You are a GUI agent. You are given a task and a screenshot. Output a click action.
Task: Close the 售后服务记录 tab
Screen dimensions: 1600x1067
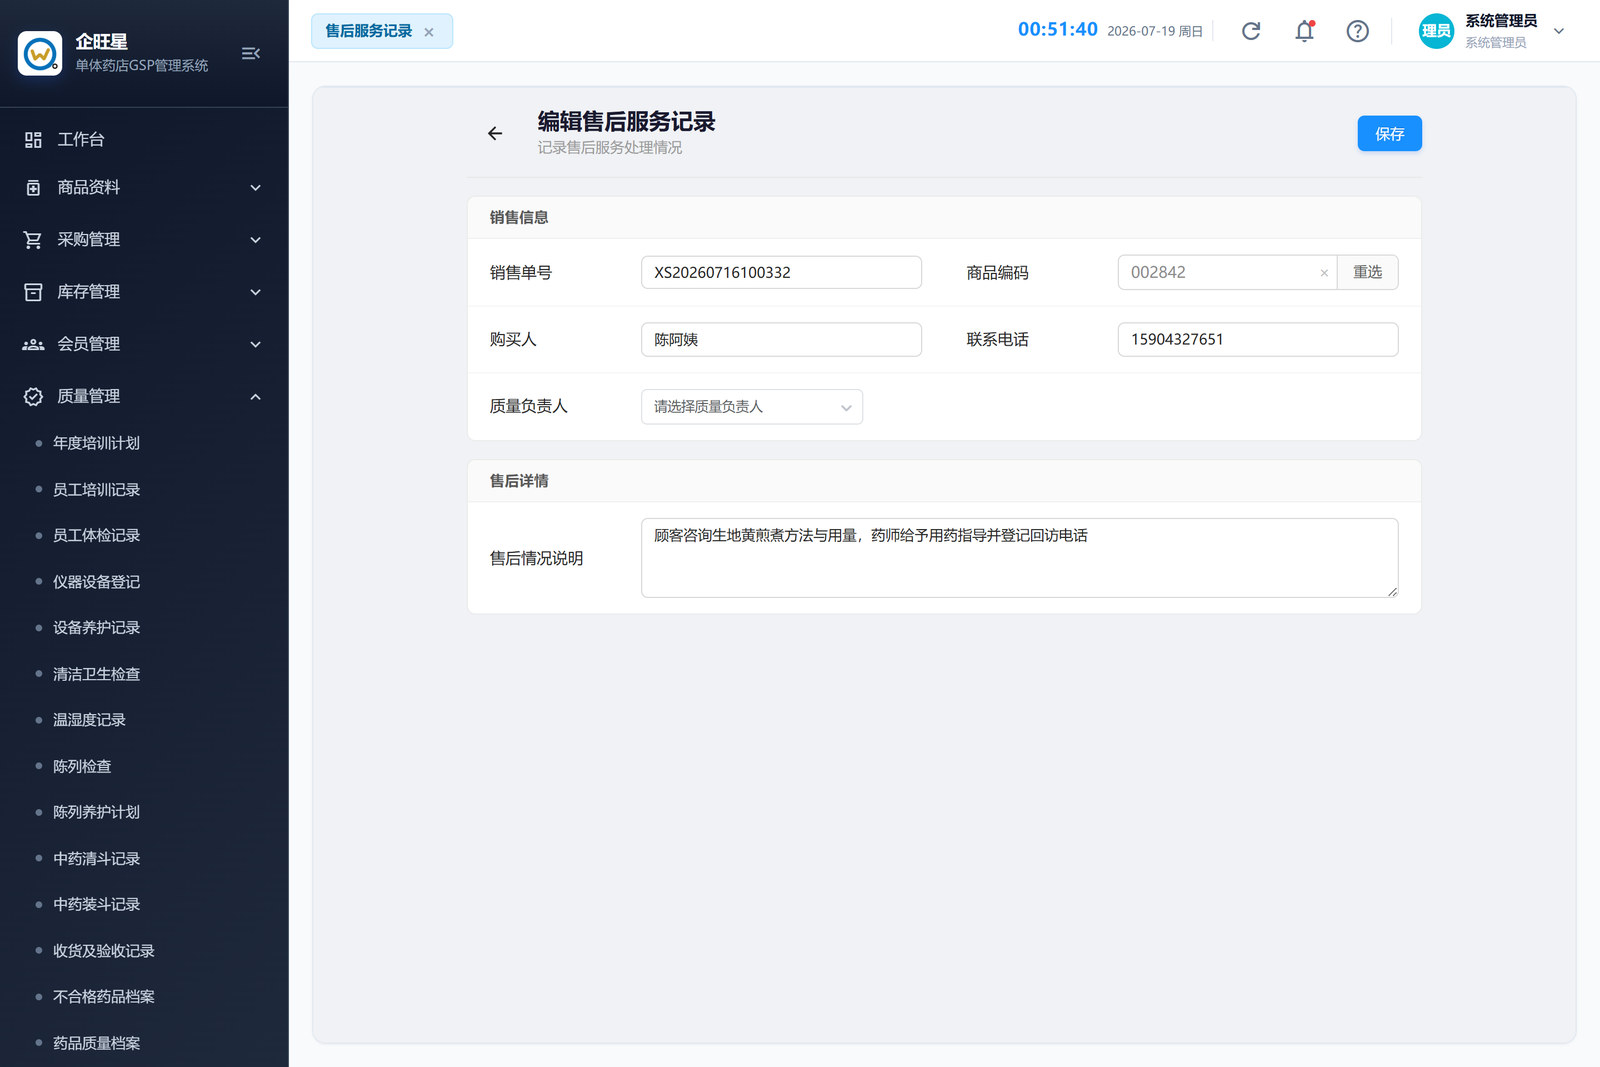click(x=429, y=32)
